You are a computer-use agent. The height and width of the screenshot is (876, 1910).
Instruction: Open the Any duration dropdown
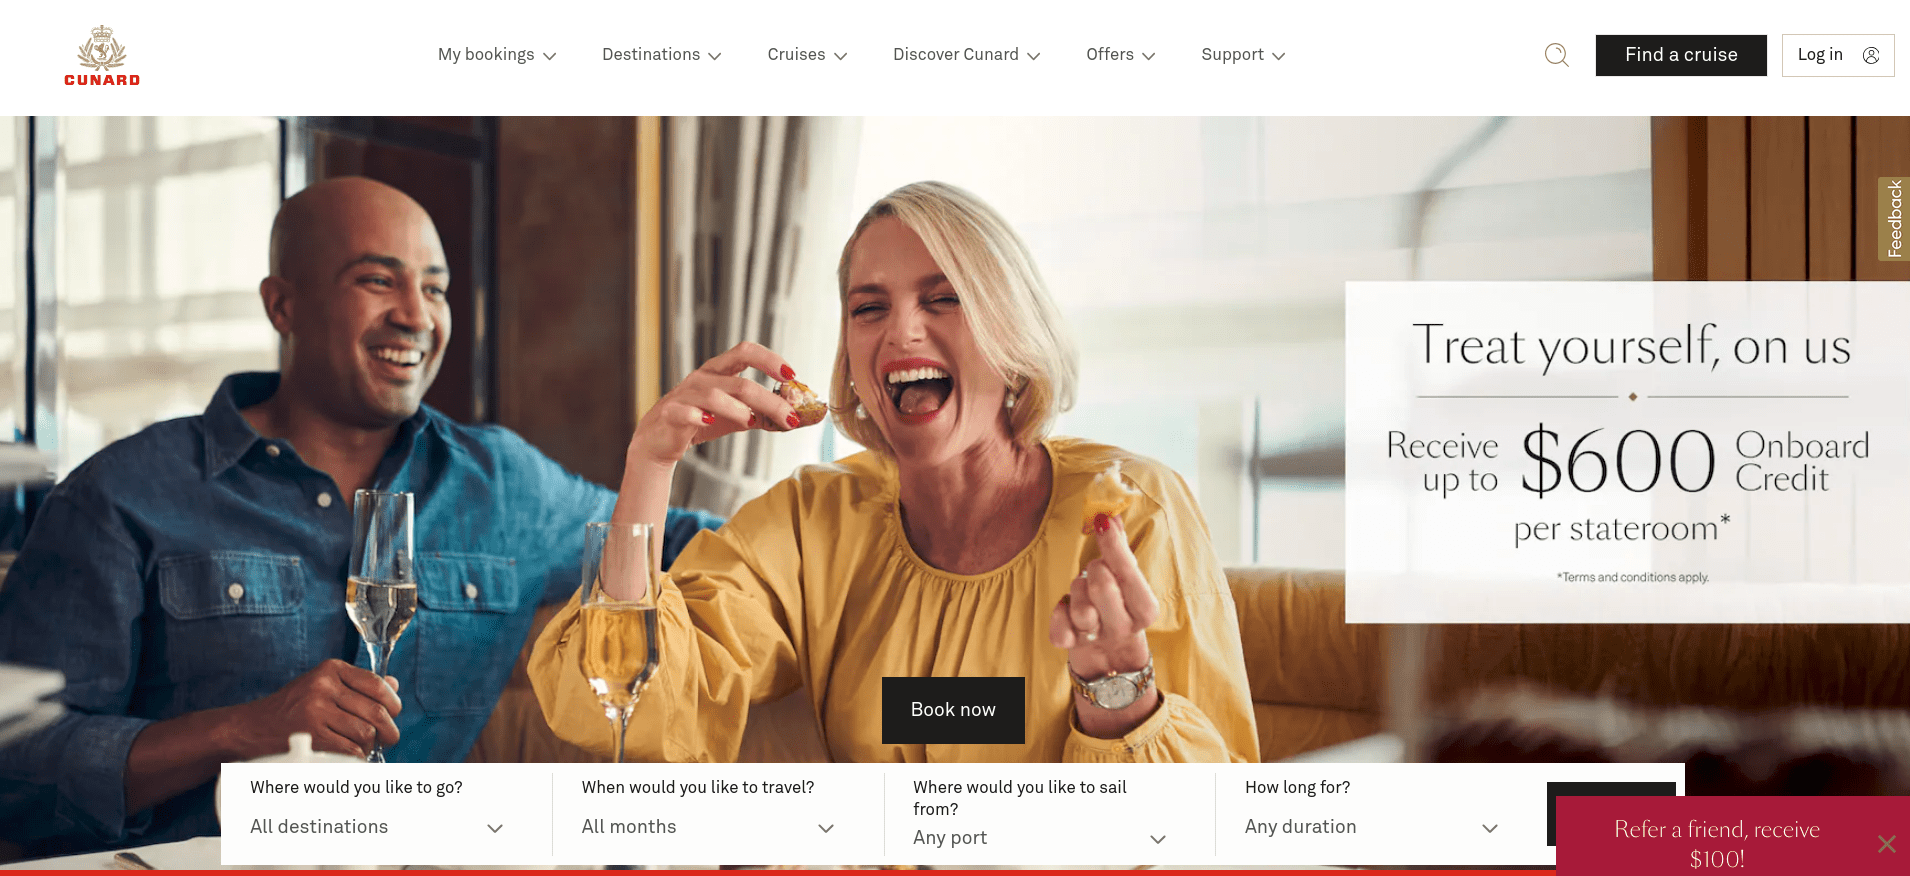(1371, 827)
